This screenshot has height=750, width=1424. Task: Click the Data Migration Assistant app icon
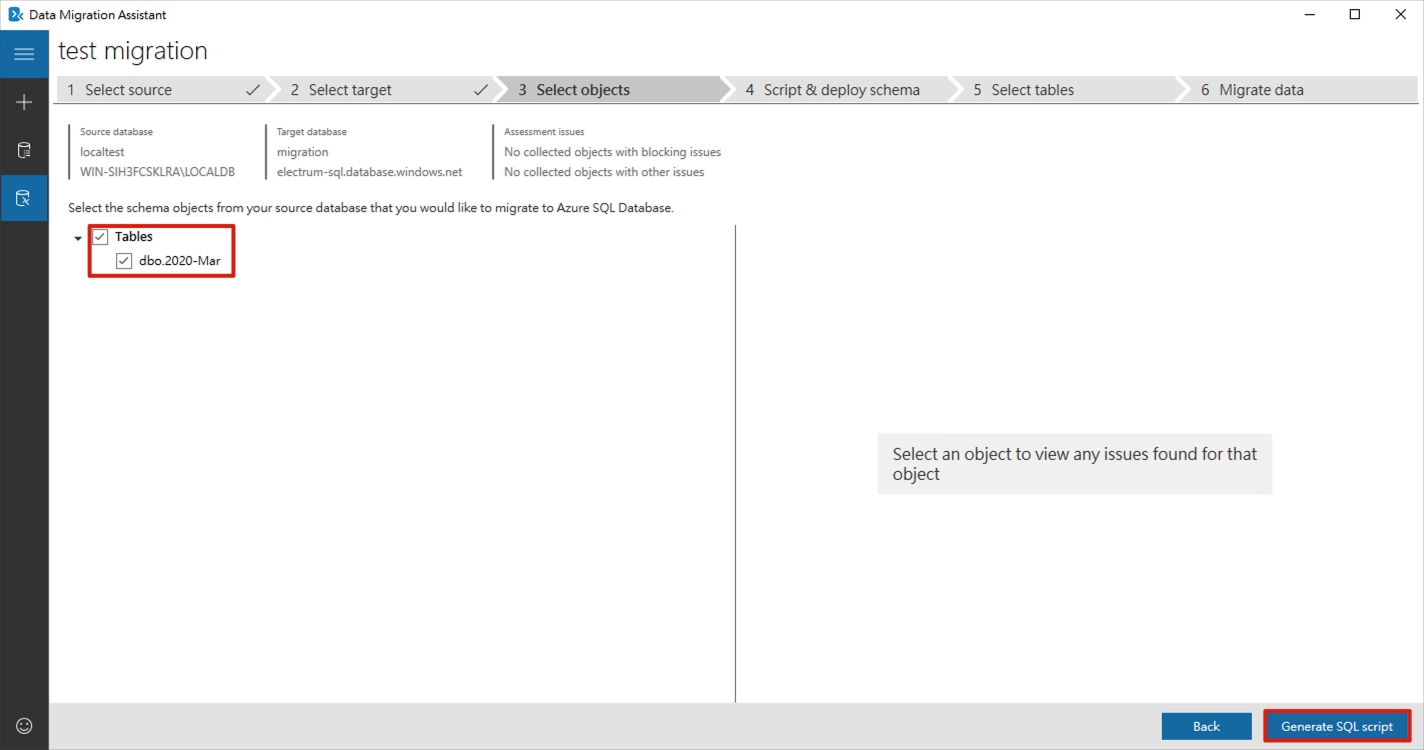coord(15,15)
